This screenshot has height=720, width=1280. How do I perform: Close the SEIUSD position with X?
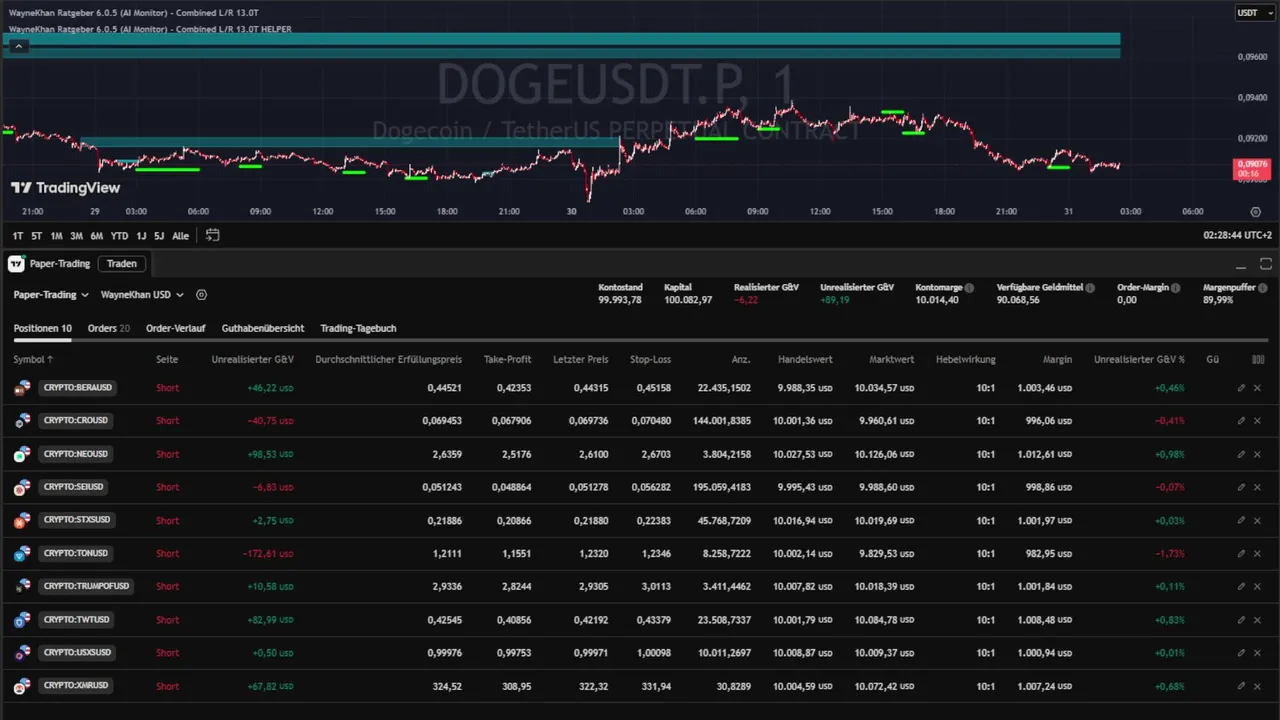[x=1258, y=487]
